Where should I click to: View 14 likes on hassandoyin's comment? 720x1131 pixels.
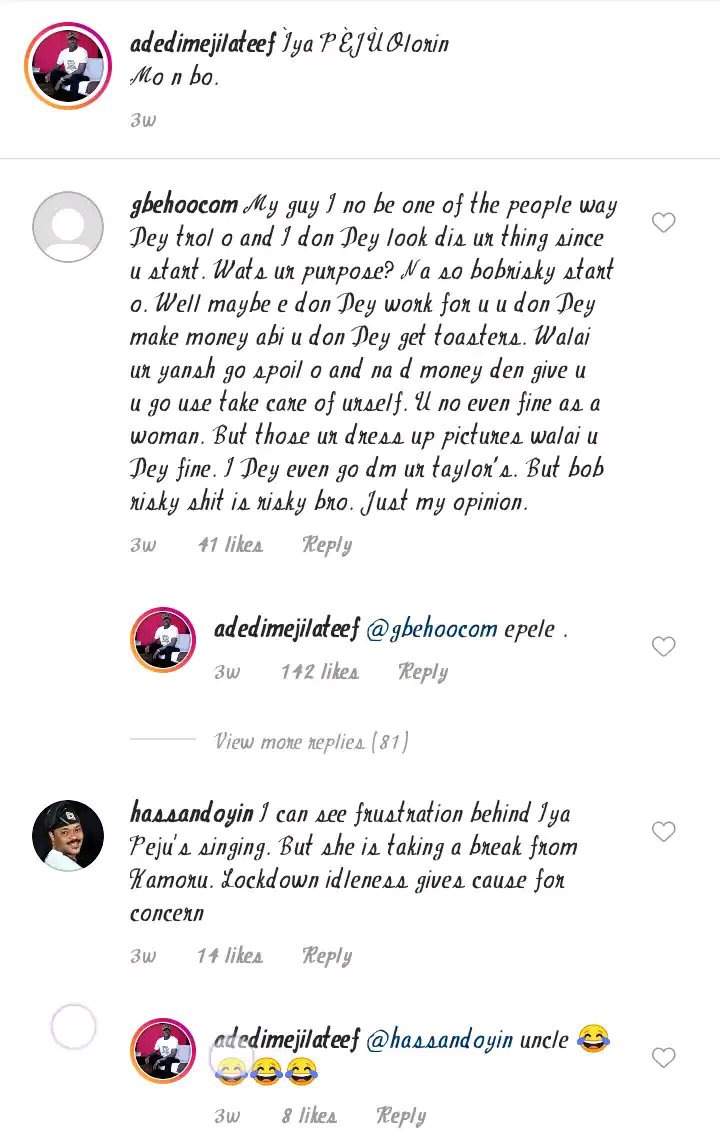coord(230,956)
